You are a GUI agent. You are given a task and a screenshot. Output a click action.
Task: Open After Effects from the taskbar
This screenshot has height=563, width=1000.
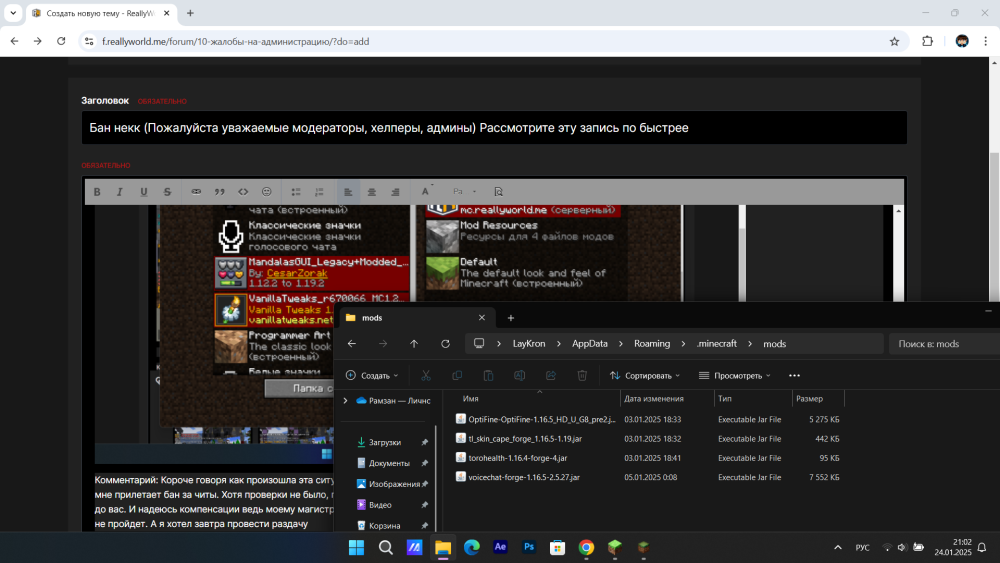coord(500,547)
